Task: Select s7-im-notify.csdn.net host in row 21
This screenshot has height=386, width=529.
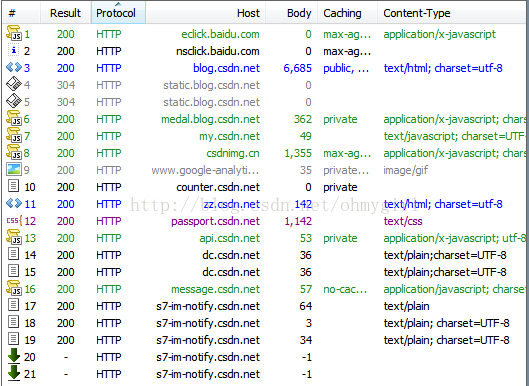Action: pos(208,374)
